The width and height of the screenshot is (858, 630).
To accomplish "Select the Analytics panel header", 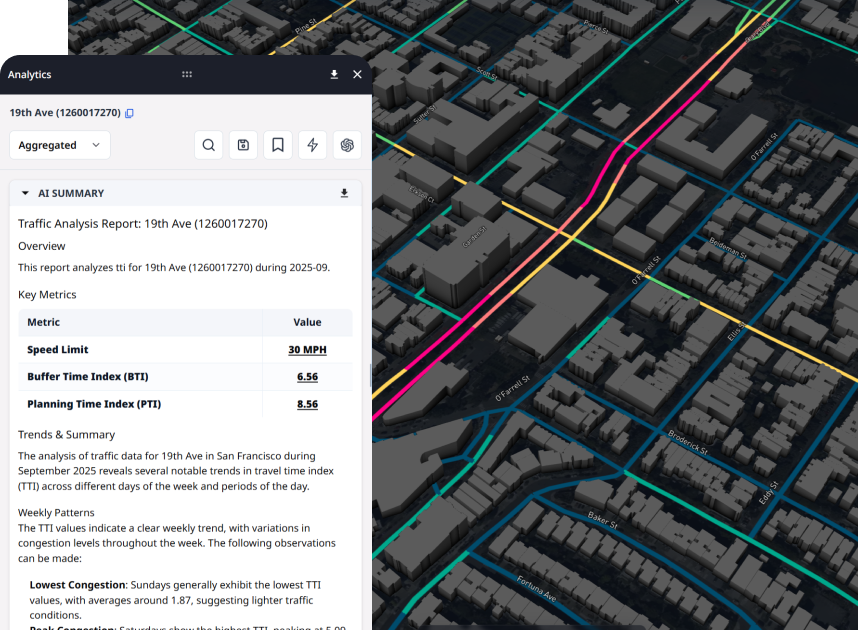I will pyautogui.click(x=29, y=74).
